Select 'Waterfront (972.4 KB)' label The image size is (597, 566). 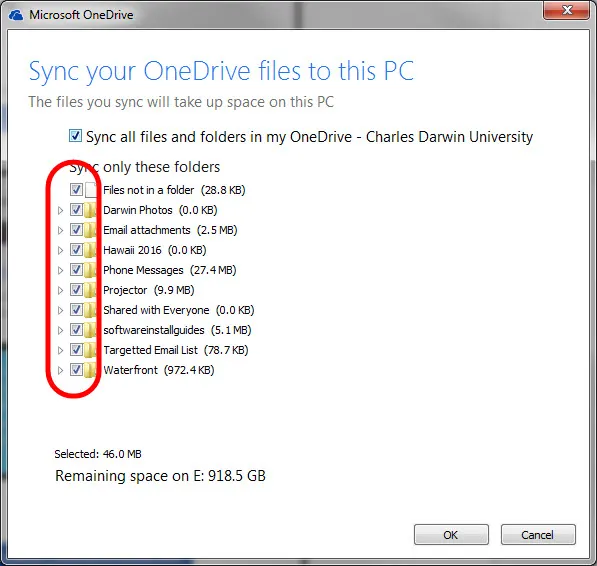159,370
